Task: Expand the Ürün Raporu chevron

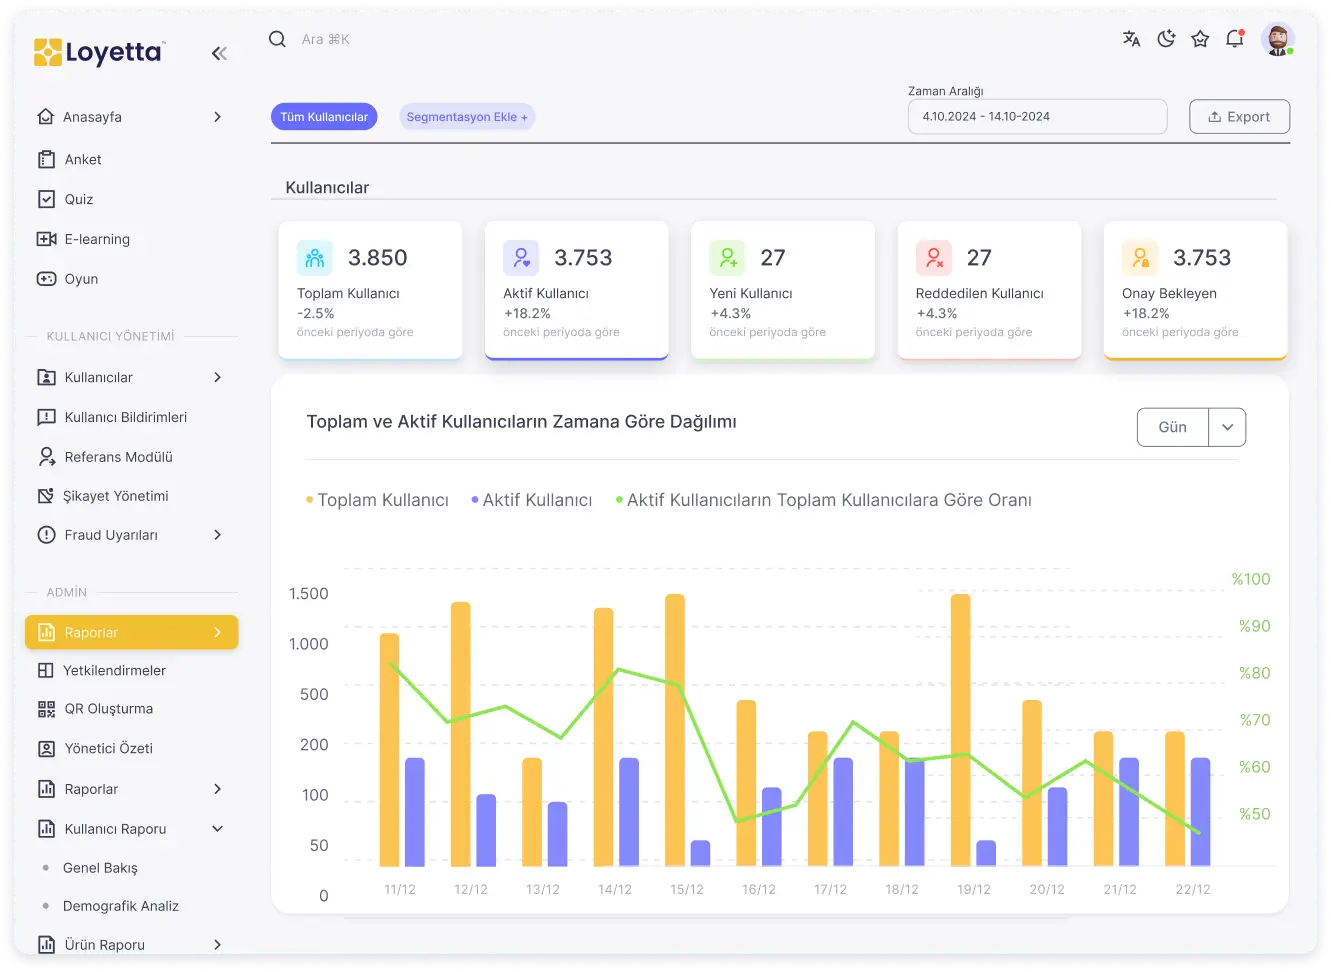Action: pos(218,944)
